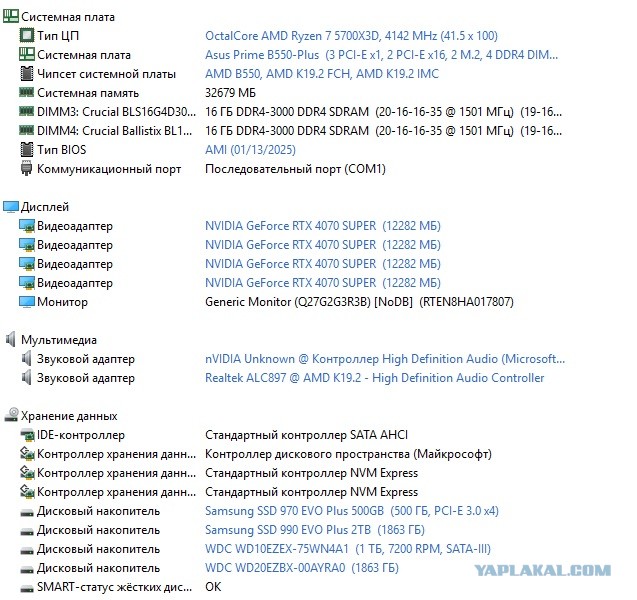Open the Samsung SSD 990 EVO Plus 2TB link
Image resolution: width=637 pixels, height=600 pixels.
pyautogui.click(x=314, y=530)
